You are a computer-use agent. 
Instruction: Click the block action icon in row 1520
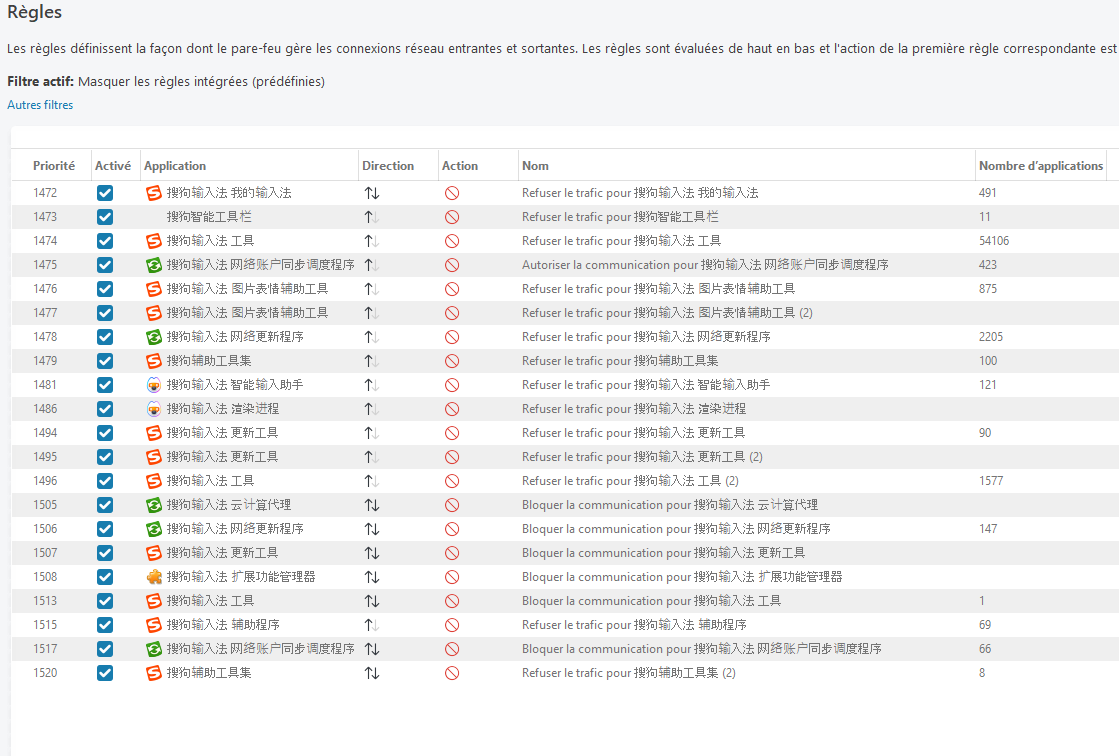click(x=452, y=672)
